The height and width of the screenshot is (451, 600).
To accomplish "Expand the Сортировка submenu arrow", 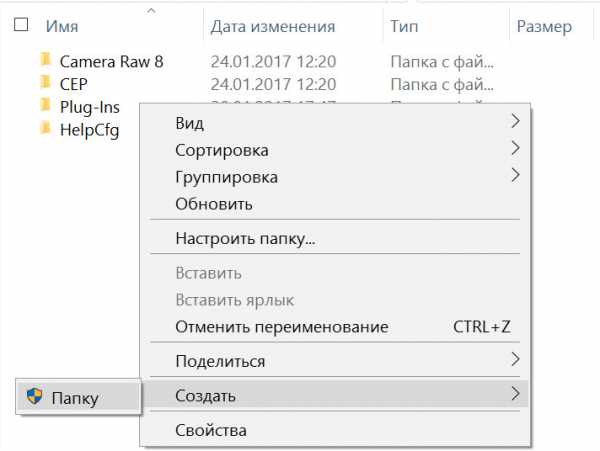I will click(x=515, y=148).
